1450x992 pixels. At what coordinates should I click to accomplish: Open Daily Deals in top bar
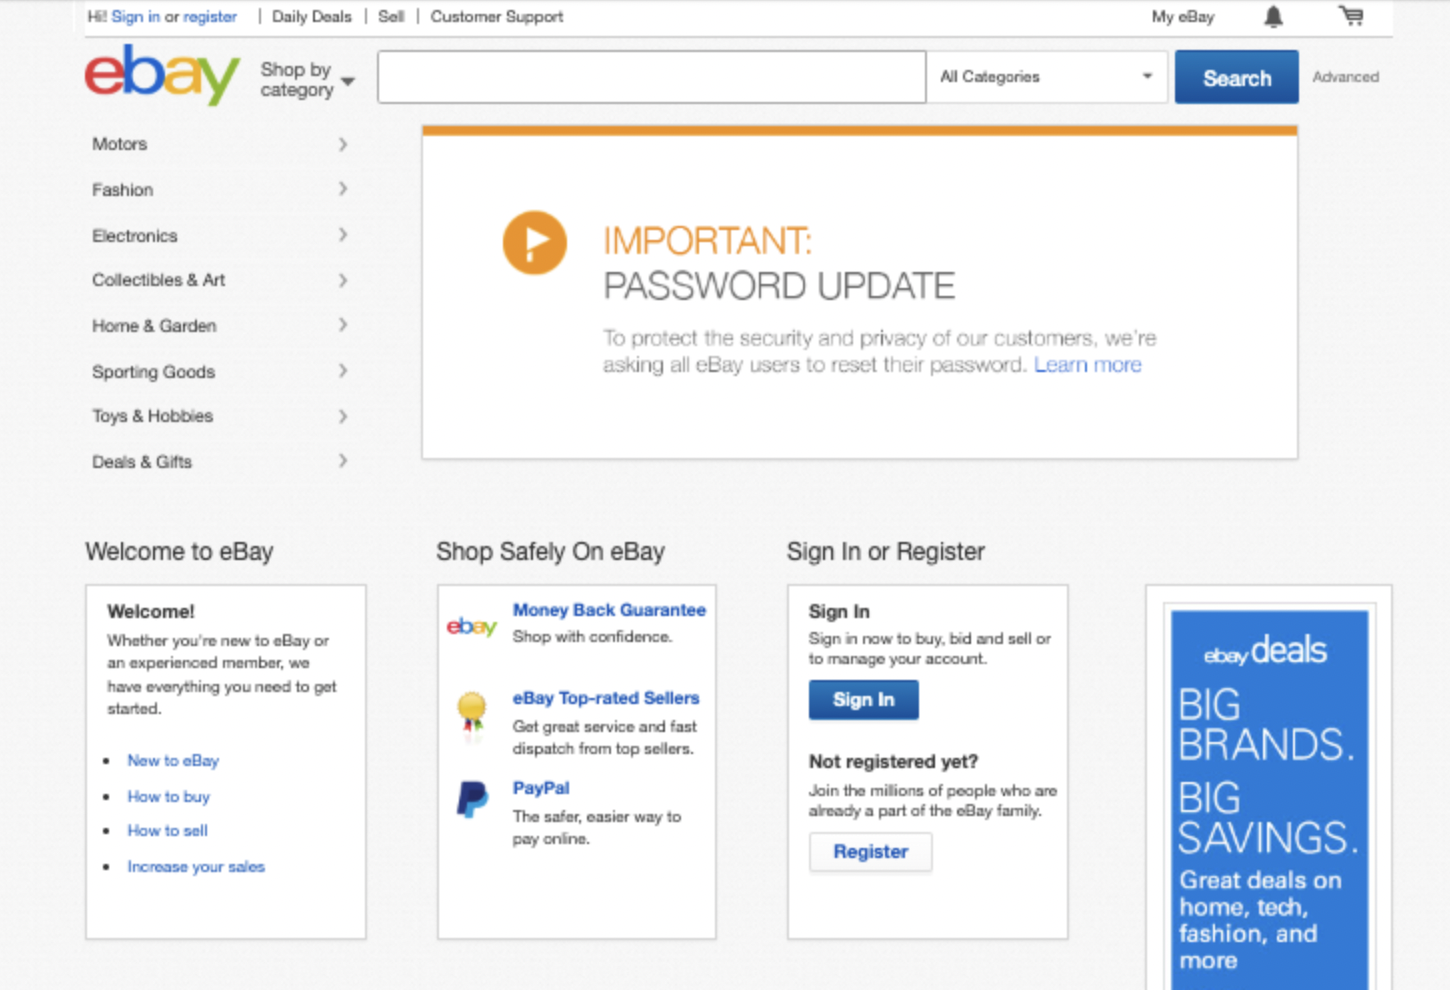[312, 16]
